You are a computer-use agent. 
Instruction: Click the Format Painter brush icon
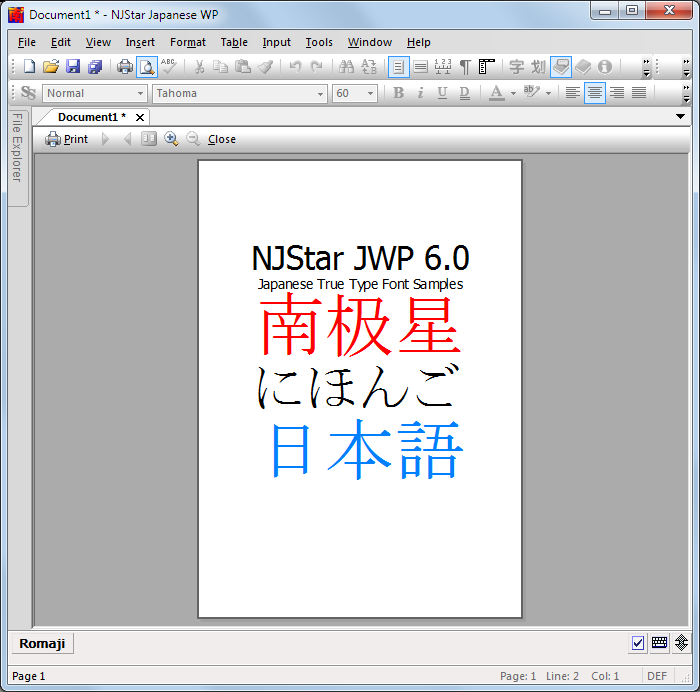pyautogui.click(x=265, y=67)
